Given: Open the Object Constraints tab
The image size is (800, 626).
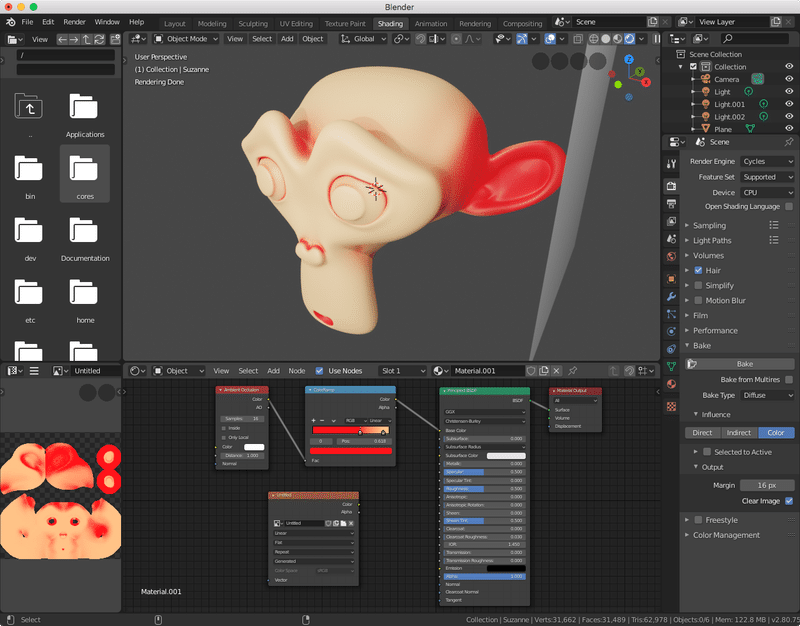Looking at the screenshot, I should (x=671, y=349).
